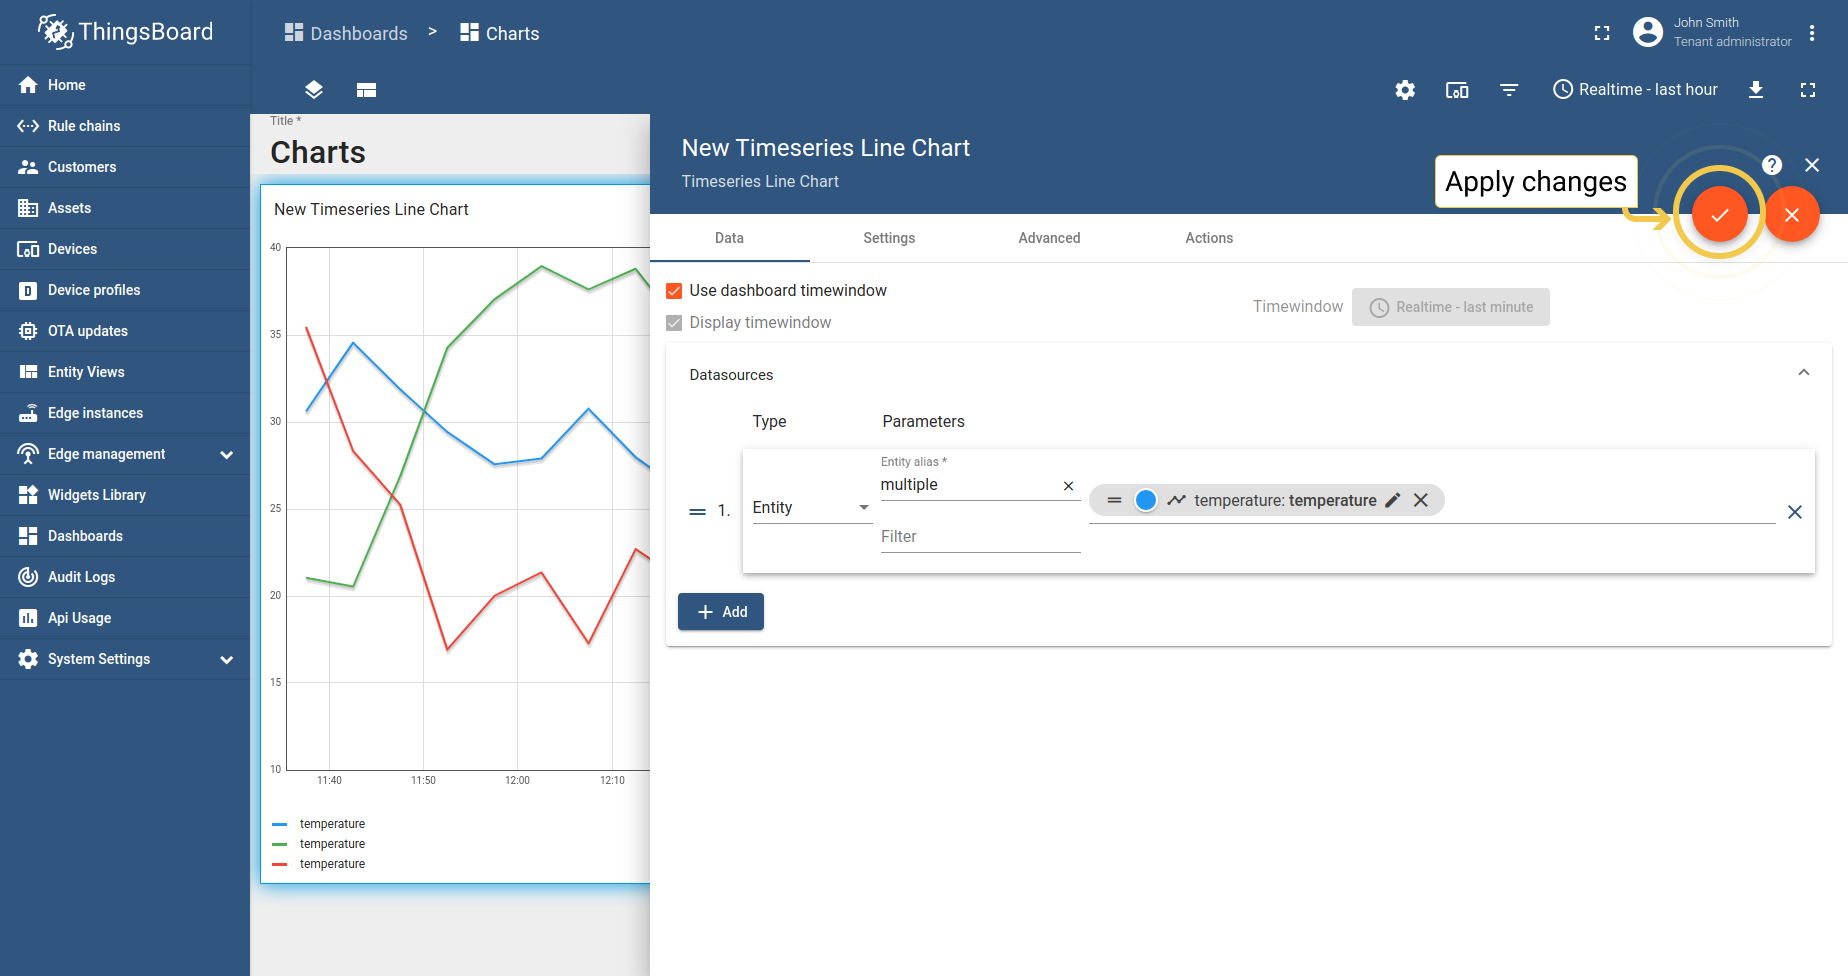Screen dimensions: 1848x976
Task: Click the export dashboard download icon
Action: 1755,90
